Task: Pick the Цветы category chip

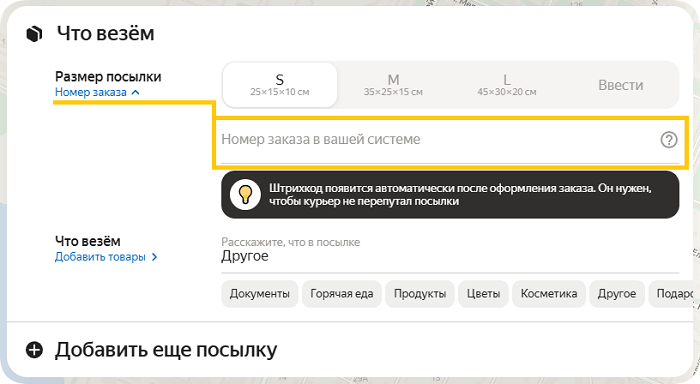Action: [483, 294]
